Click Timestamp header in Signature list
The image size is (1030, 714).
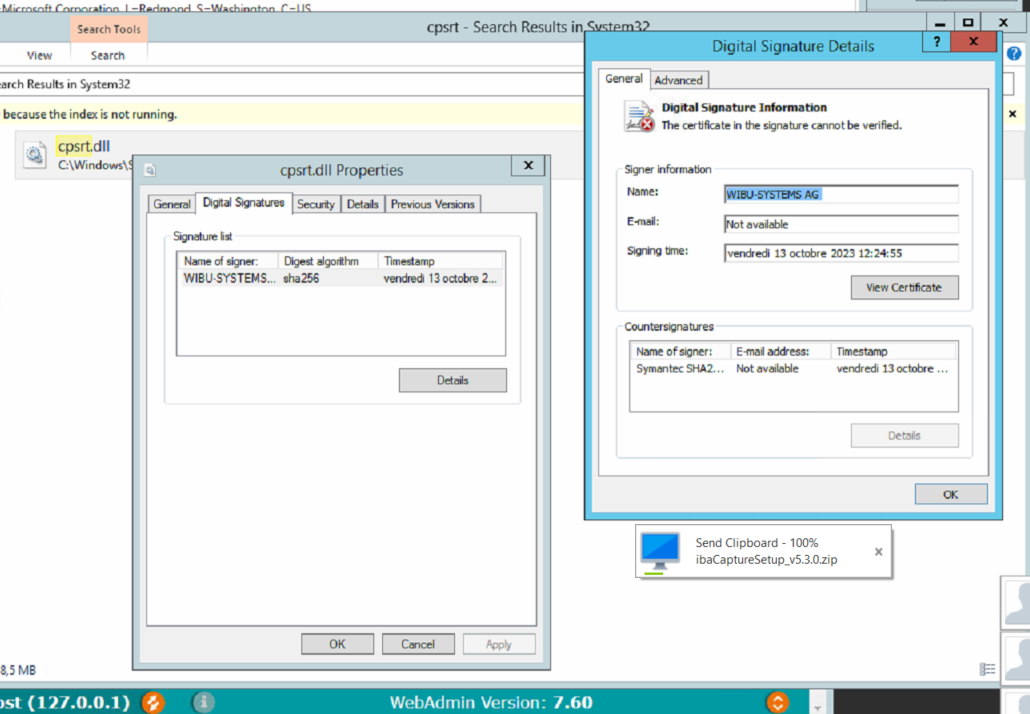tap(441, 261)
